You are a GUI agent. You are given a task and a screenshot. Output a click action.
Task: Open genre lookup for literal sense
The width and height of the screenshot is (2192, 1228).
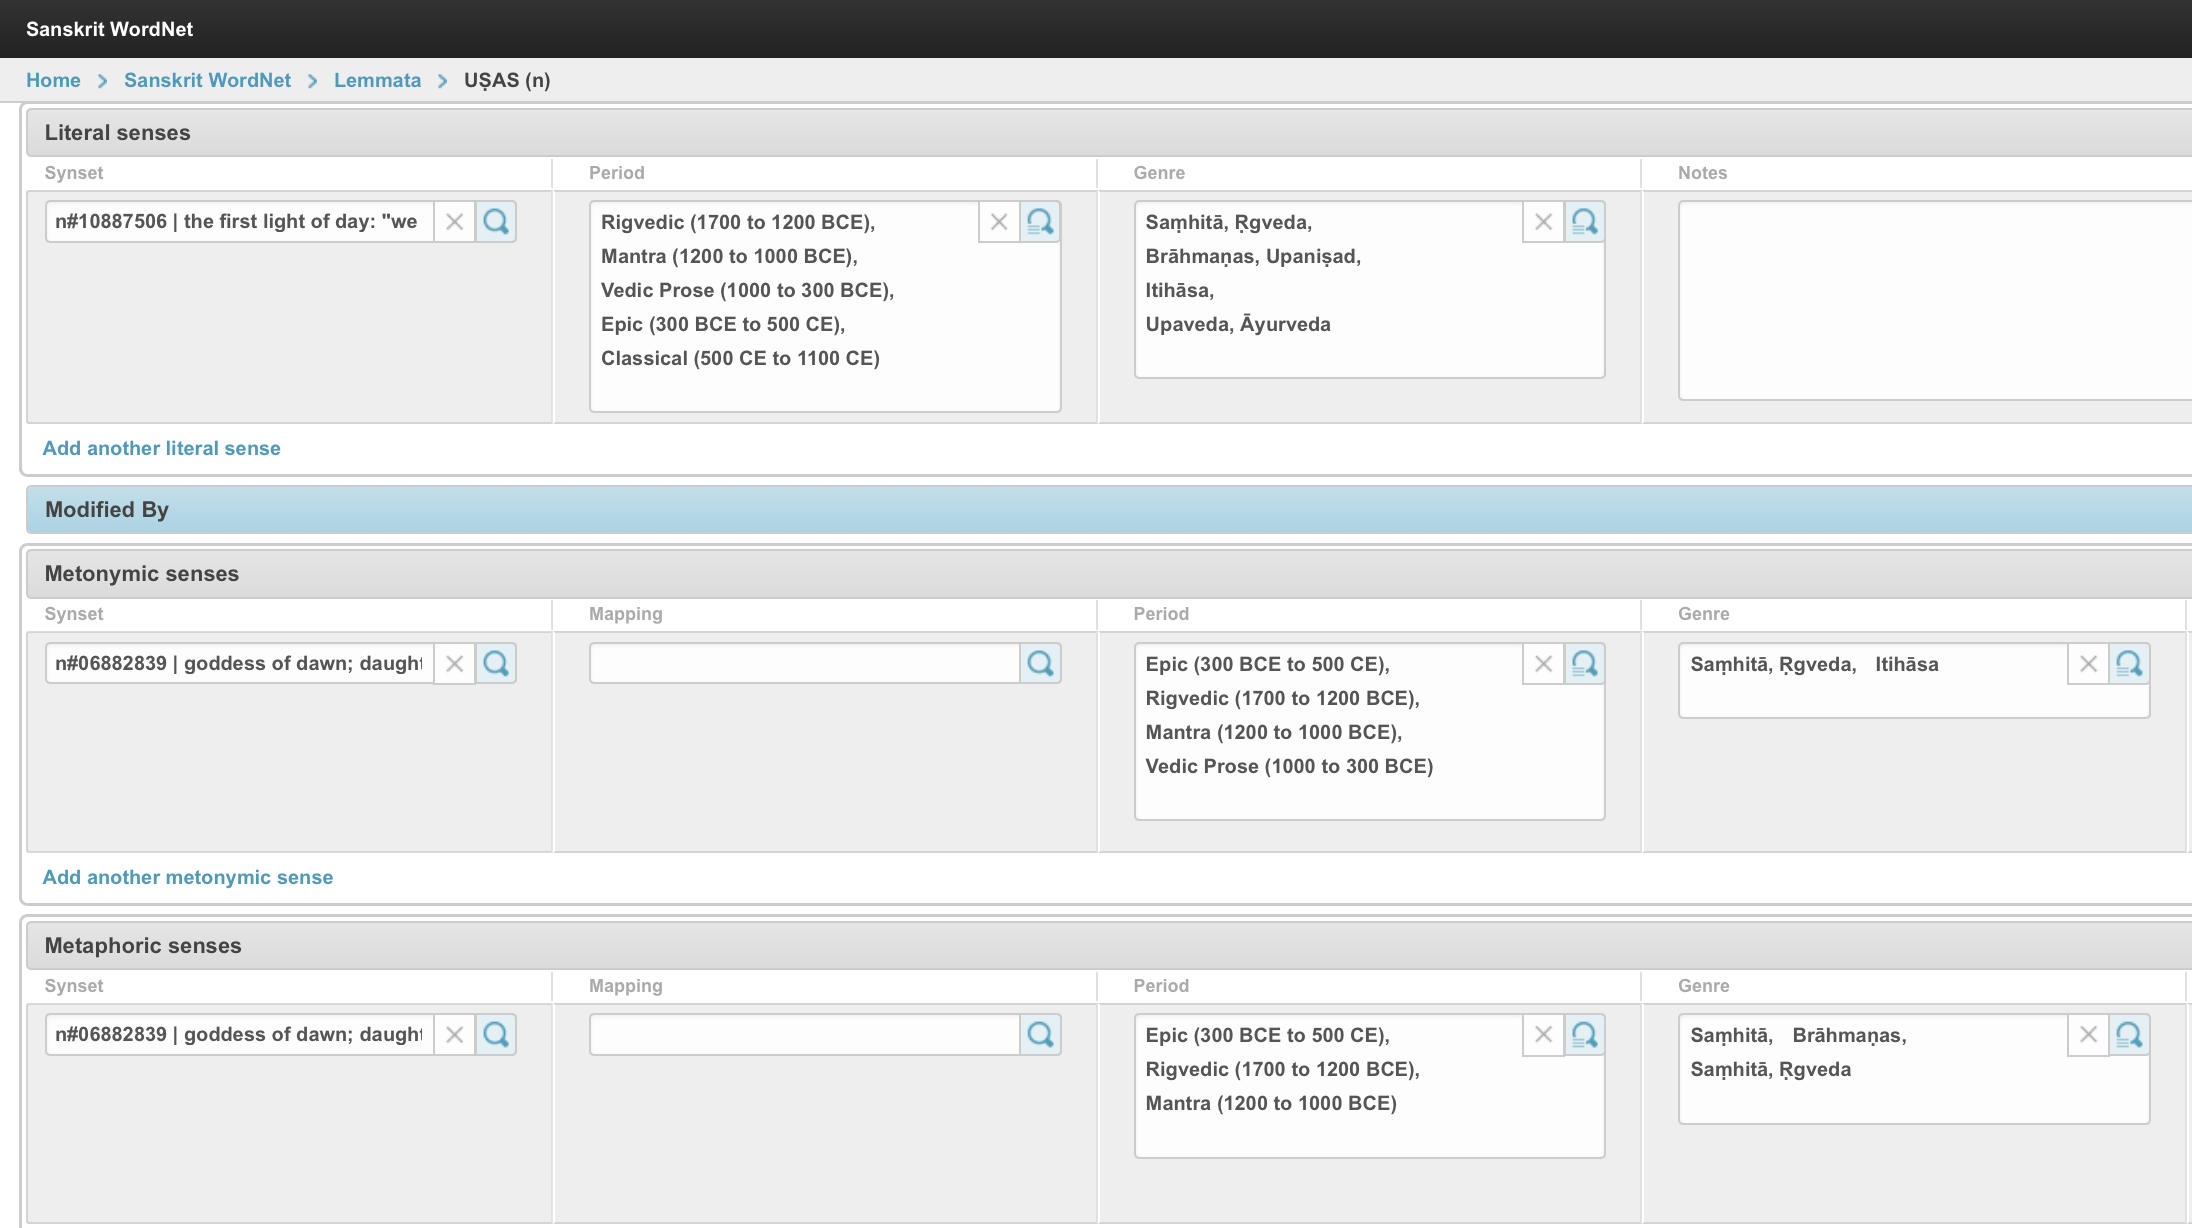1585,222
